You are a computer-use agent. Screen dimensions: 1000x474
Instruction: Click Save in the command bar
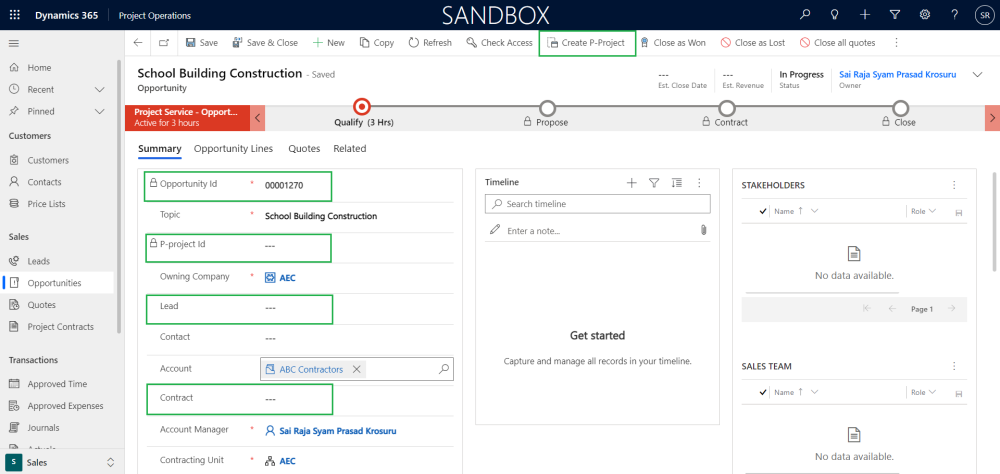[202, 43]
